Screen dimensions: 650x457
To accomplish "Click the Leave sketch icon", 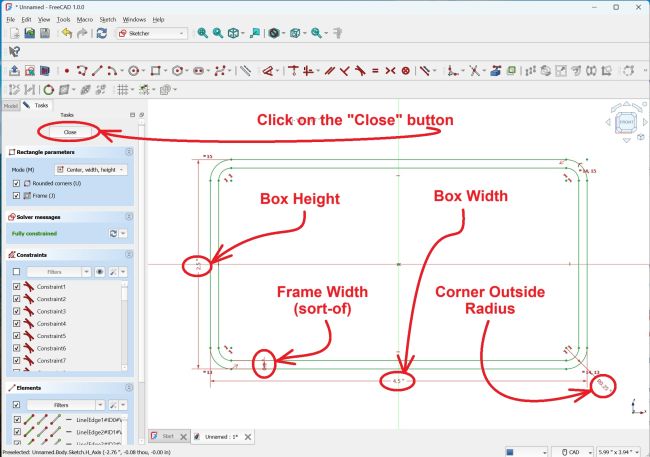I will click(15, 71).
